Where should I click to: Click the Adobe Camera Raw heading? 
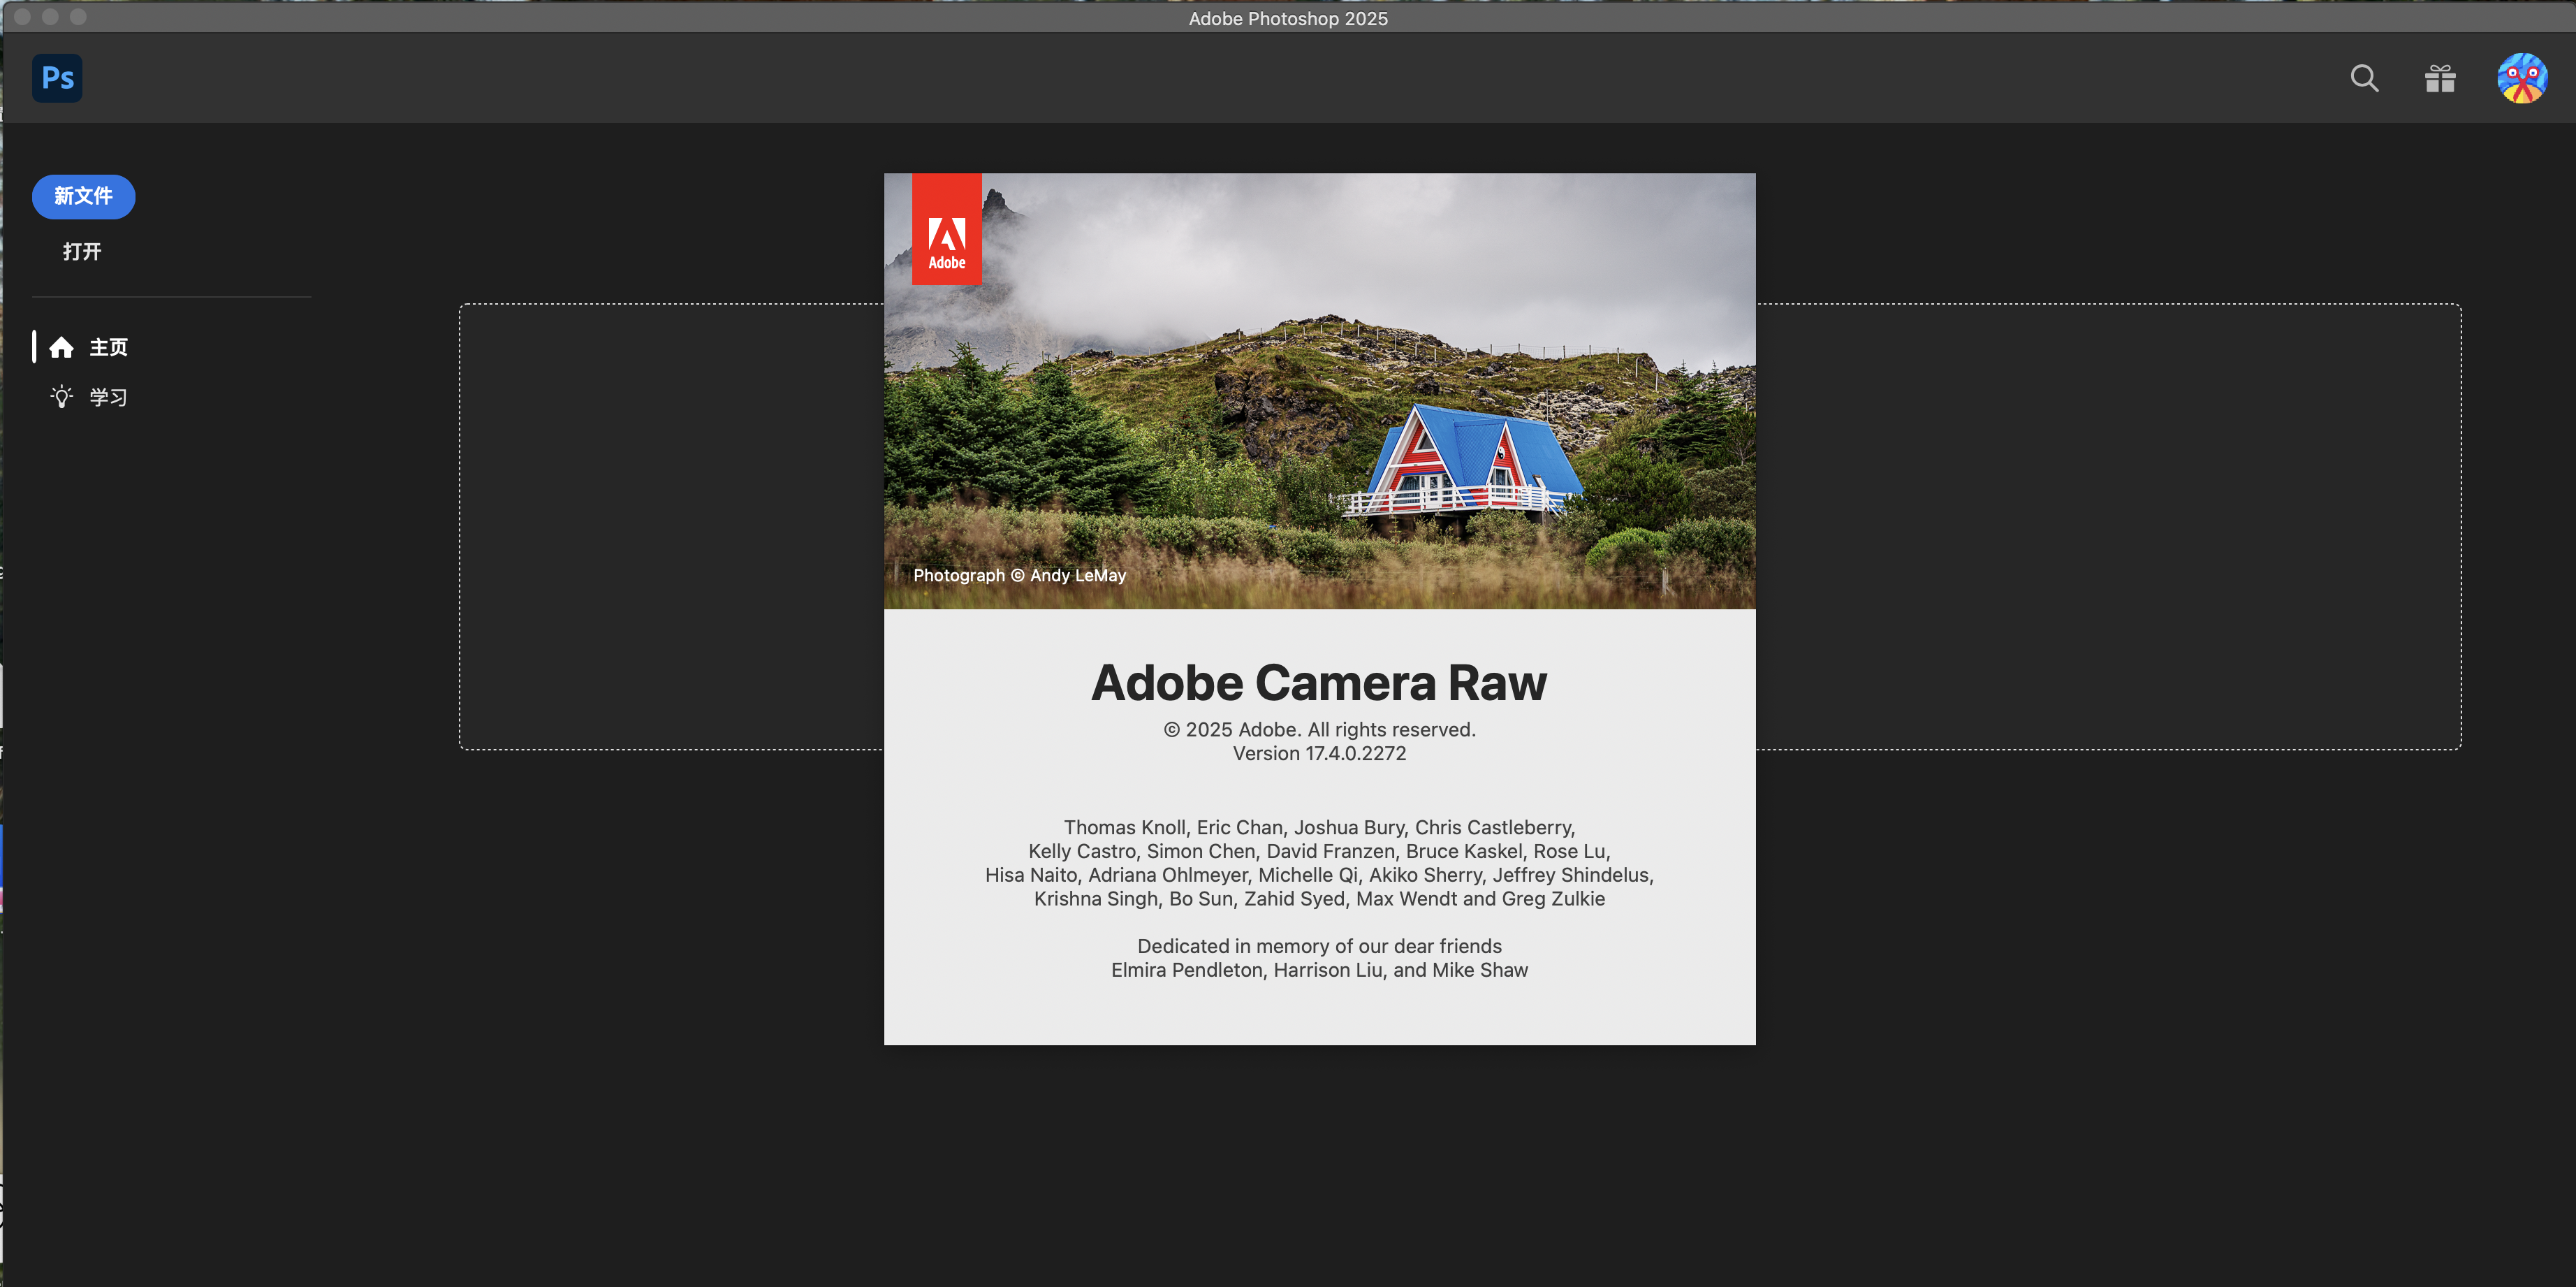coord(1318,683)
